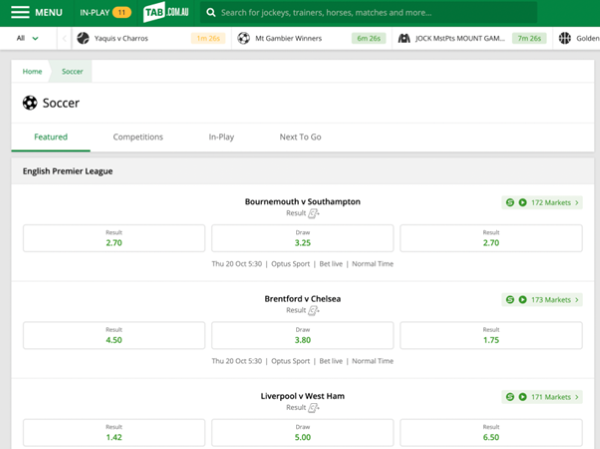Click the stats icon next to 173 Markets
Screen dimensions: 600x449
click(x=510, y=300)
